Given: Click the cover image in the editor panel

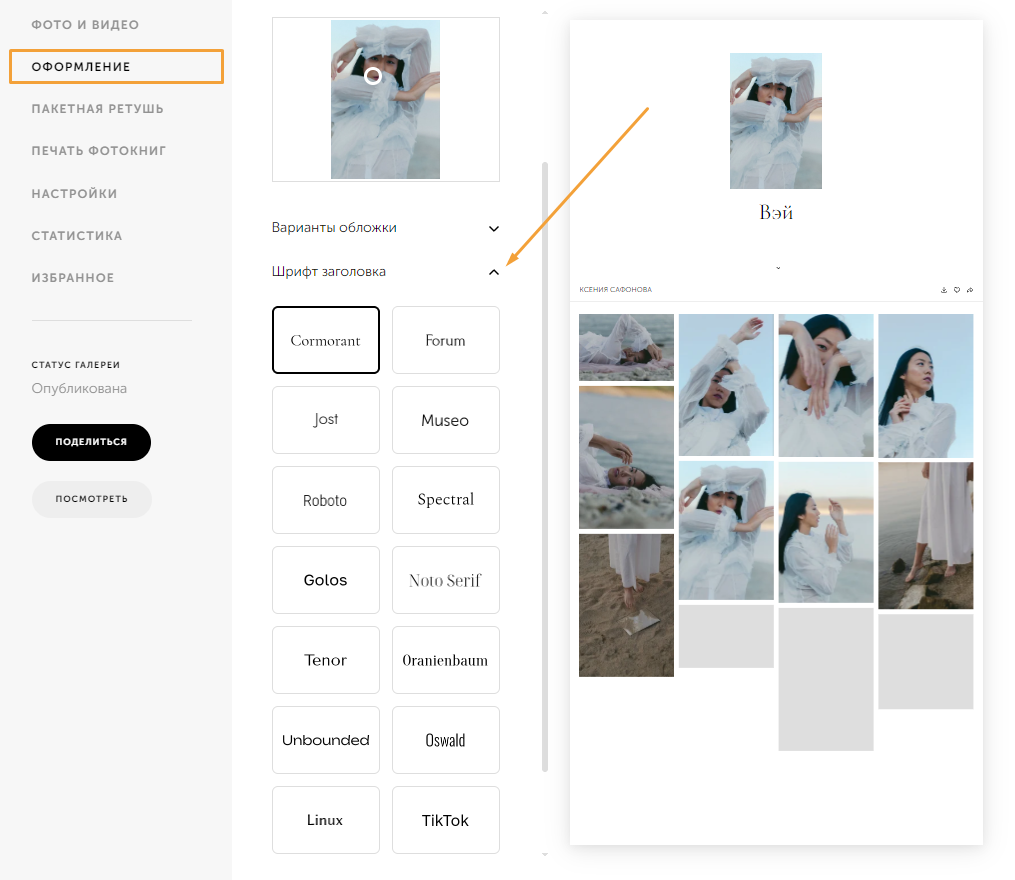Looking at the screenshot, I should 385,100.
